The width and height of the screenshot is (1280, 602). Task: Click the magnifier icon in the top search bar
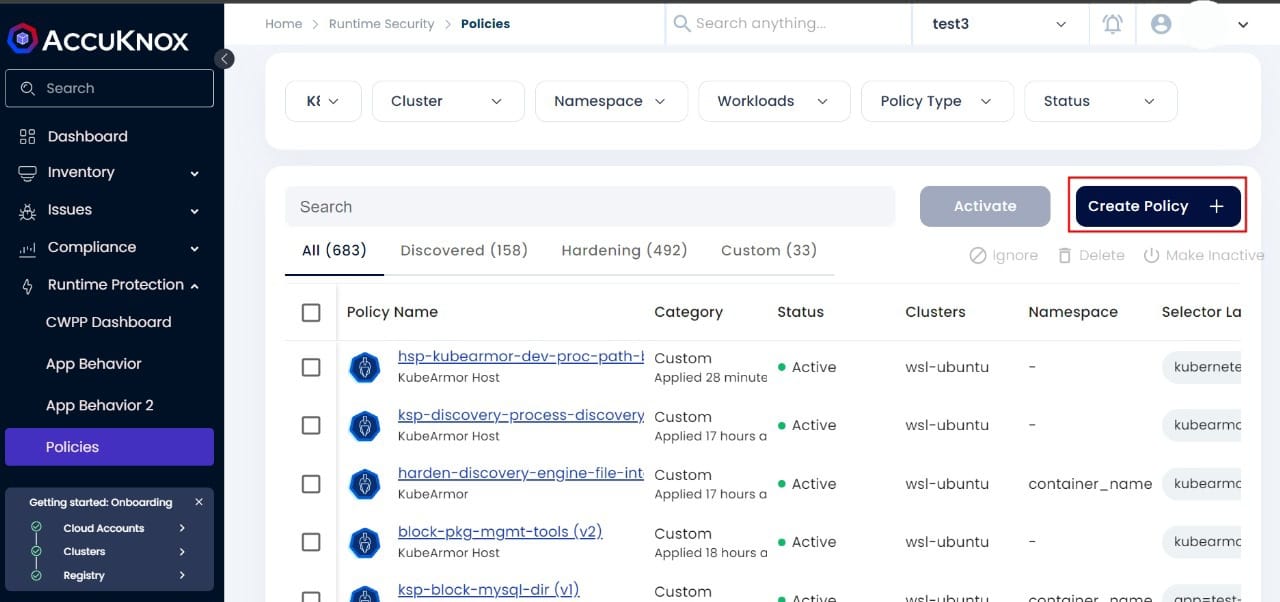(682, 23)
